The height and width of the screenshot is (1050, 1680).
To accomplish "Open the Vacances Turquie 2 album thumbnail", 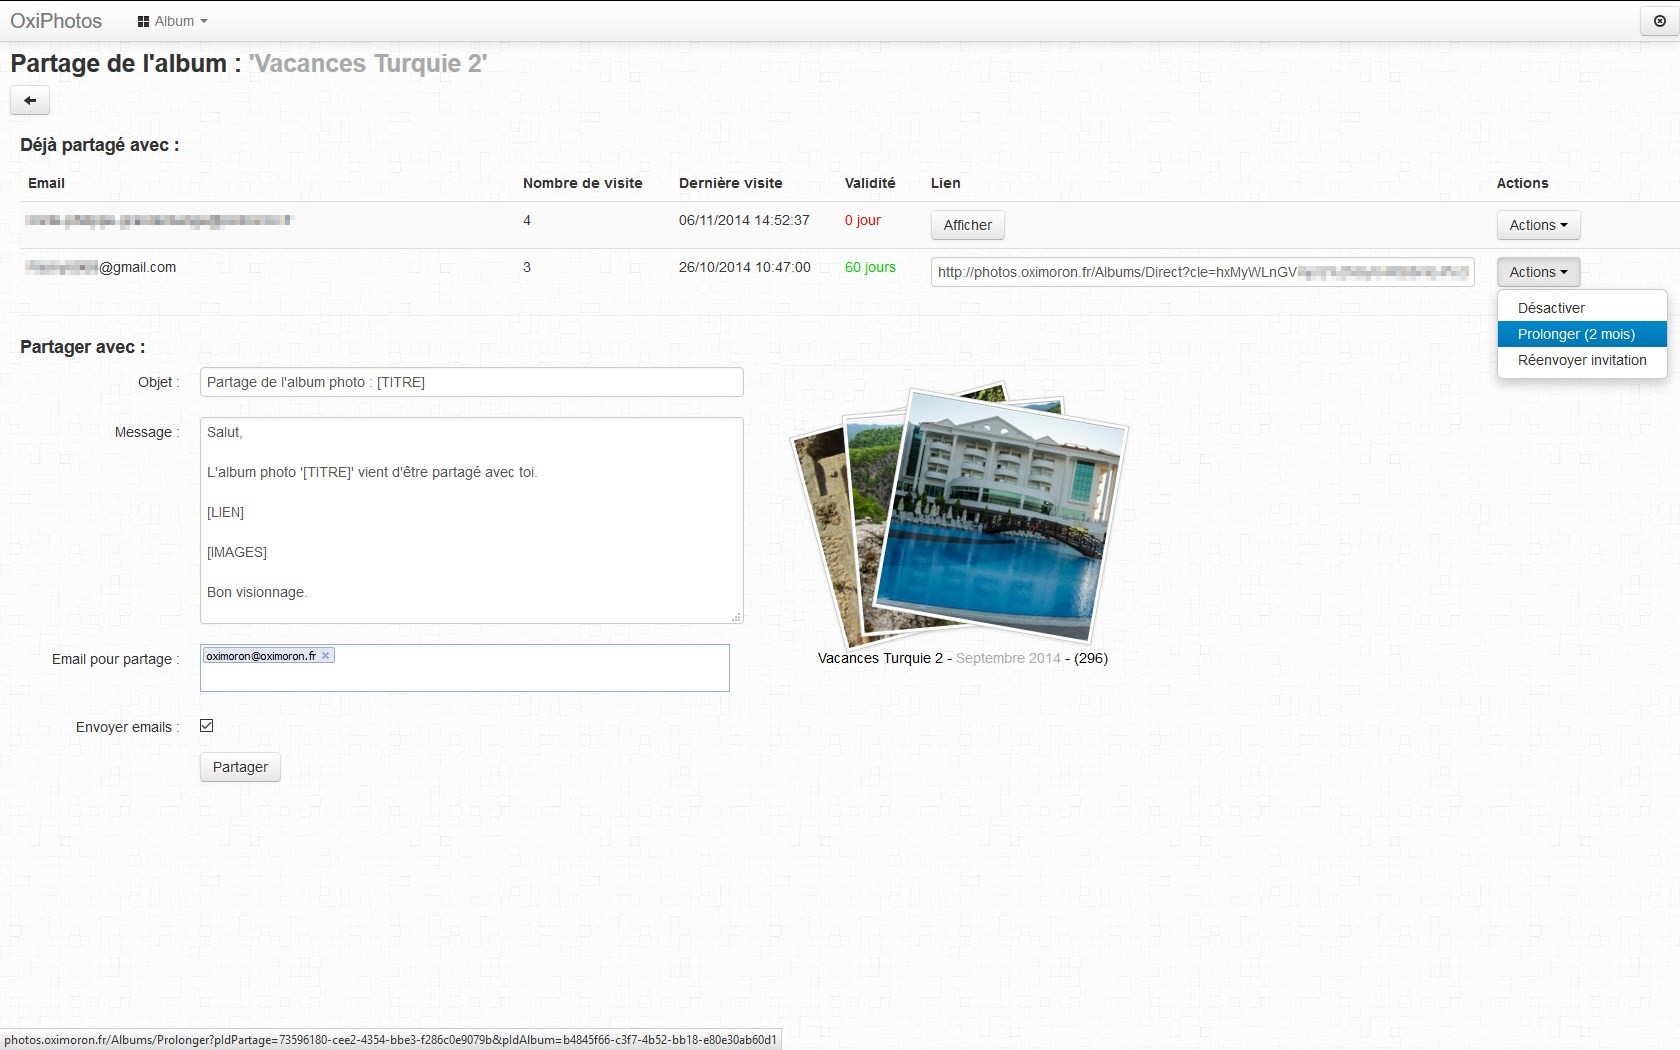I will point(960,515).
